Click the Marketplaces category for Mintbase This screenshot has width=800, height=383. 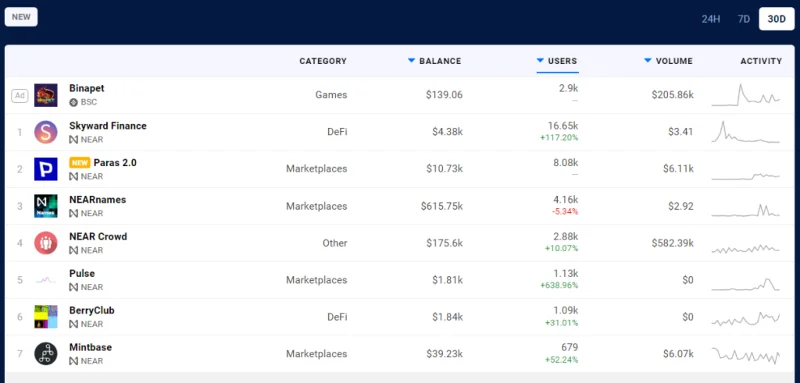pos(316,354)
